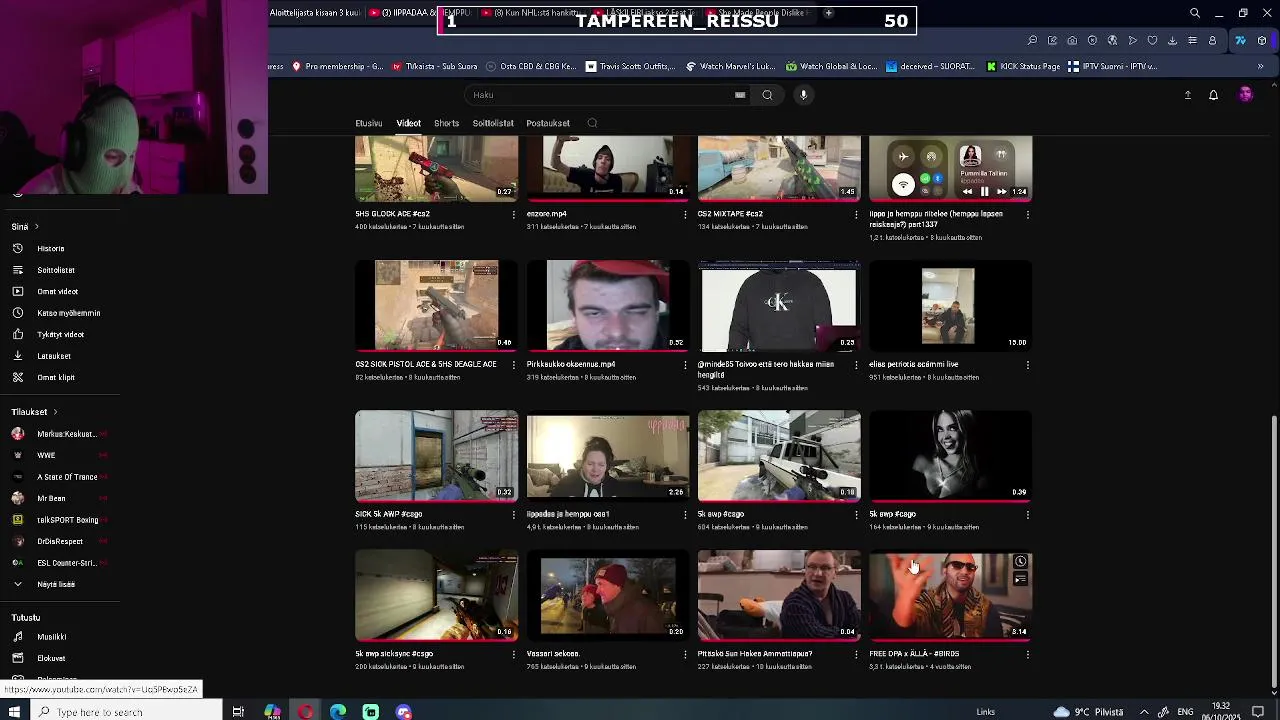
Task: Open Soittolistat channel tab
Action: (x=493, y=123)
